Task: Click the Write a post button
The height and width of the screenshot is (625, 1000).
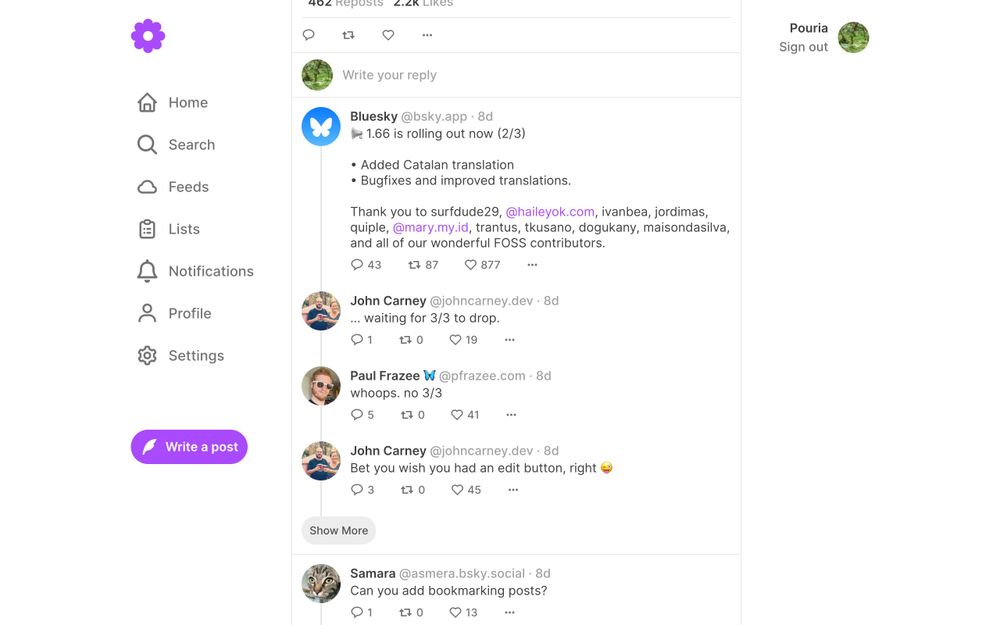Action: coord(188,447)
